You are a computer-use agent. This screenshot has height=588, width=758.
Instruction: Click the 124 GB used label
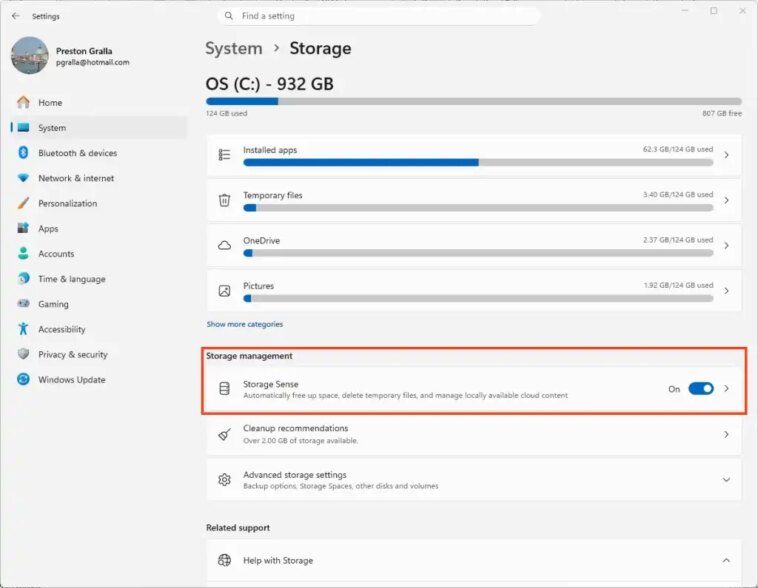coord(226,113)
